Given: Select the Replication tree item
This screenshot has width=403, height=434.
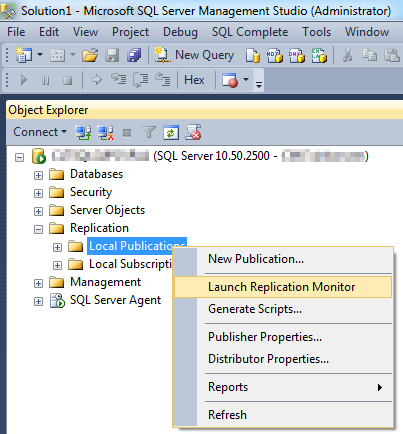Looking at the screenshot, I should (99, 228).
